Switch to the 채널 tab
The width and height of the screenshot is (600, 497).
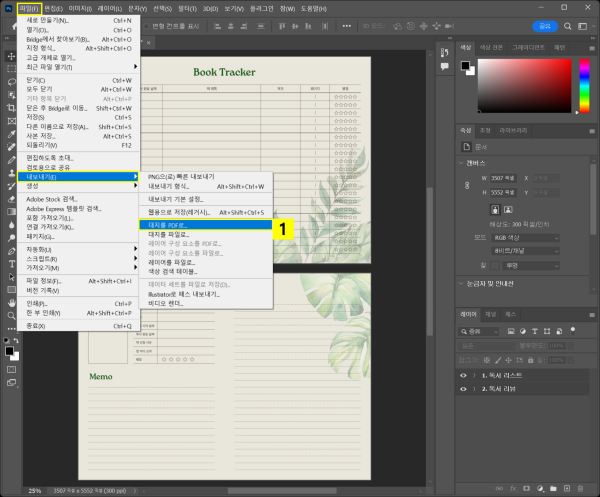click(x=490, y=314)
